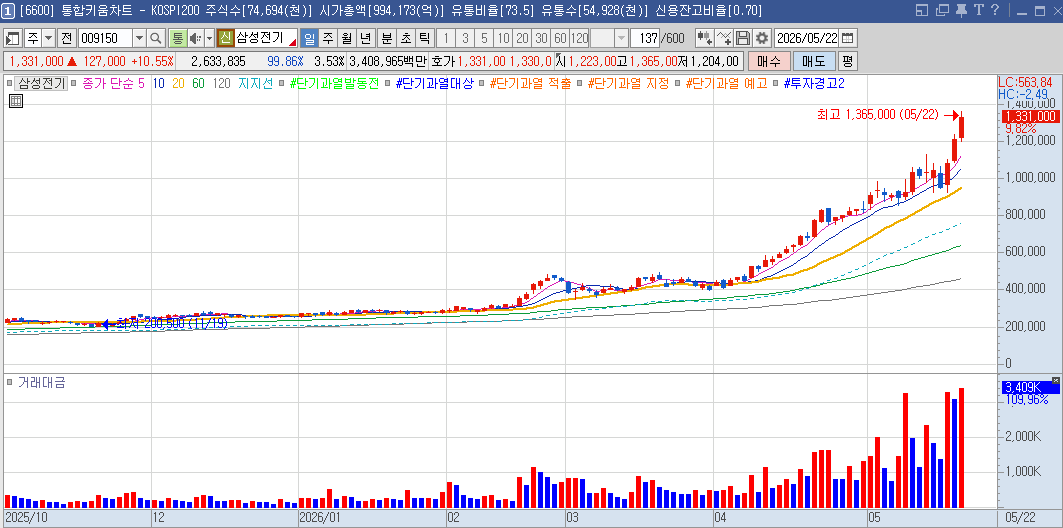Click the stock code input field 009150

click(x=106, y=38)
